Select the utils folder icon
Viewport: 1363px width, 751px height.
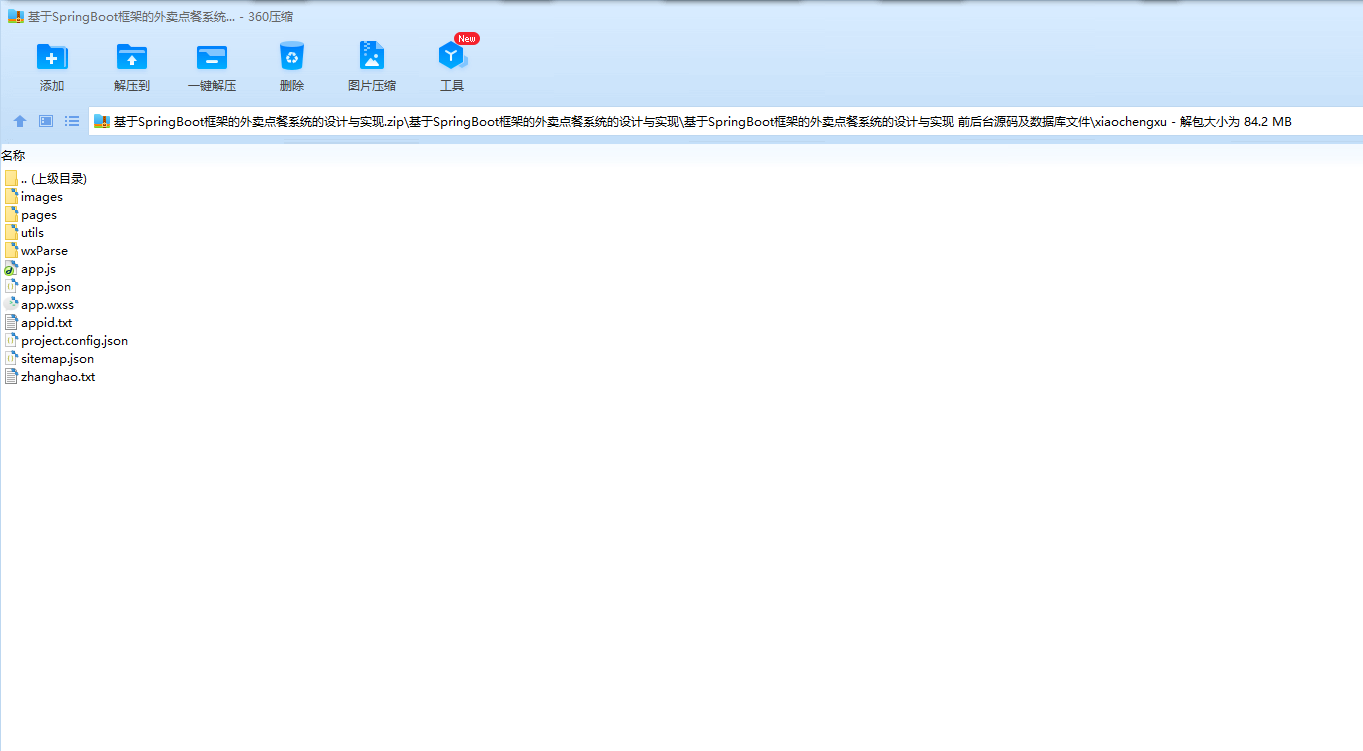tap(11, 232)
